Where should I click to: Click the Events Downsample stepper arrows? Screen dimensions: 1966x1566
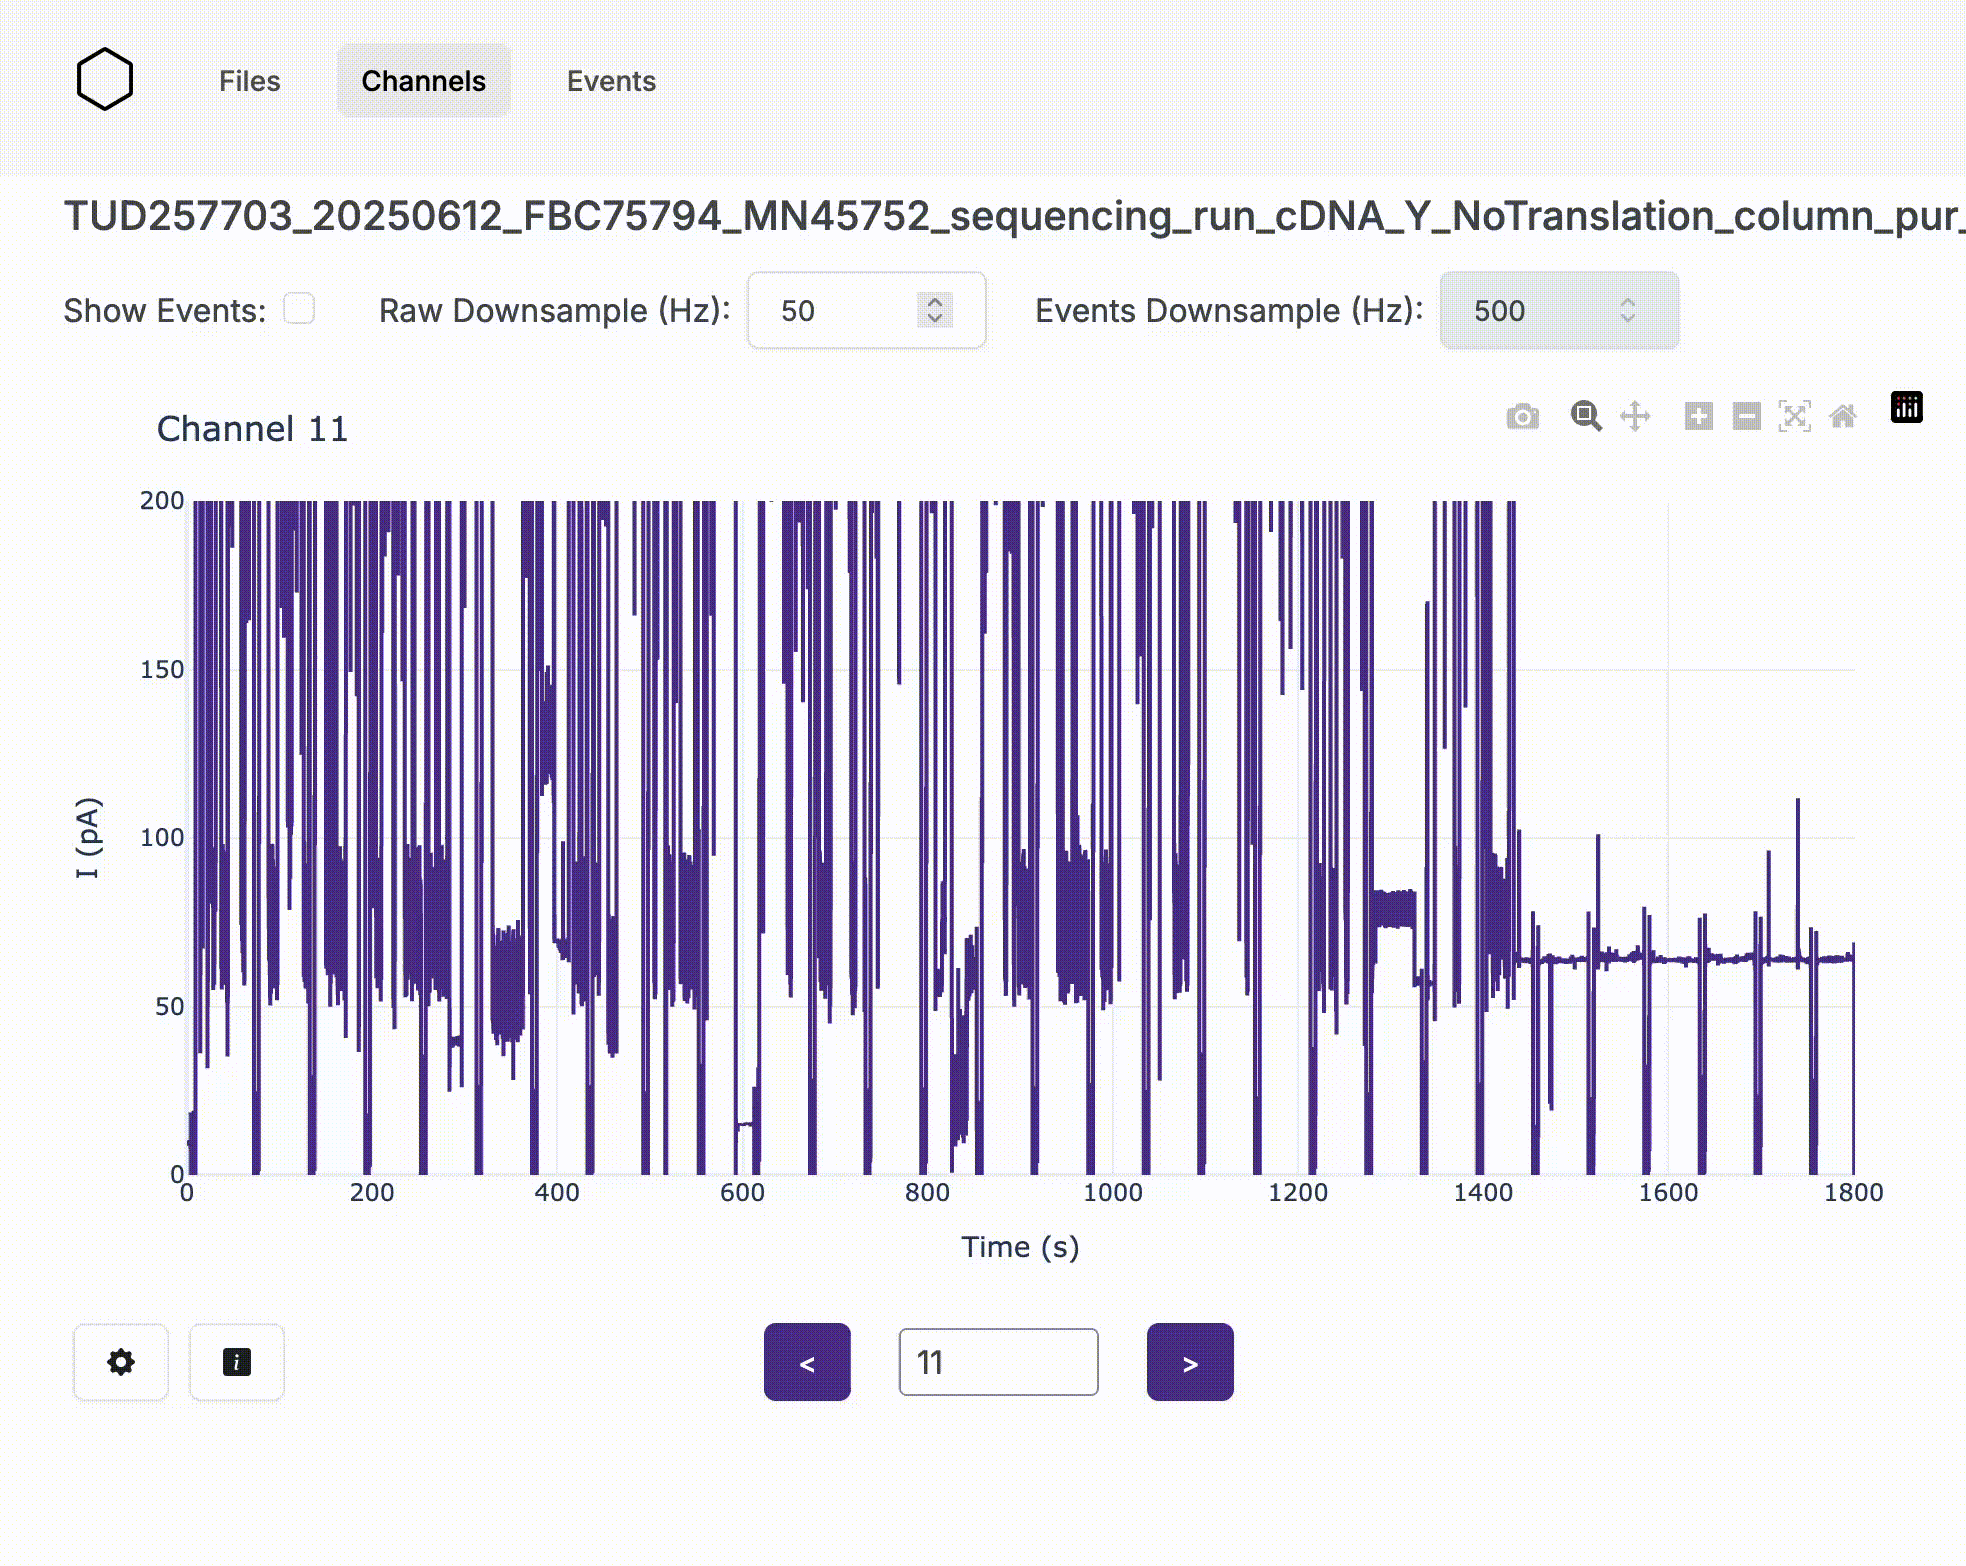(x=1627, y=310)
